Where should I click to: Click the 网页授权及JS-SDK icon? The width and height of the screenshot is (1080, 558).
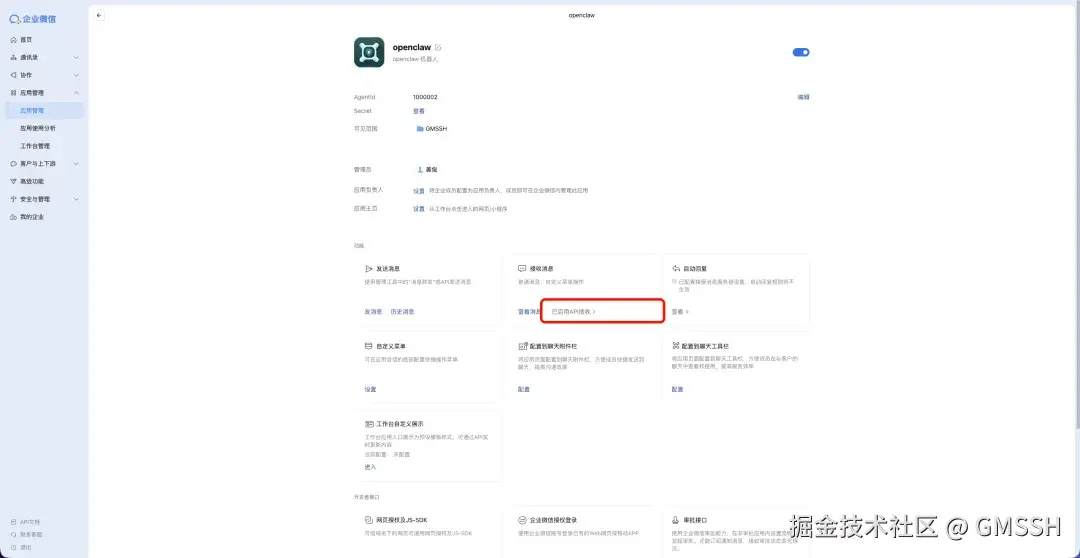pyautogui.click(x=368, y=520)
